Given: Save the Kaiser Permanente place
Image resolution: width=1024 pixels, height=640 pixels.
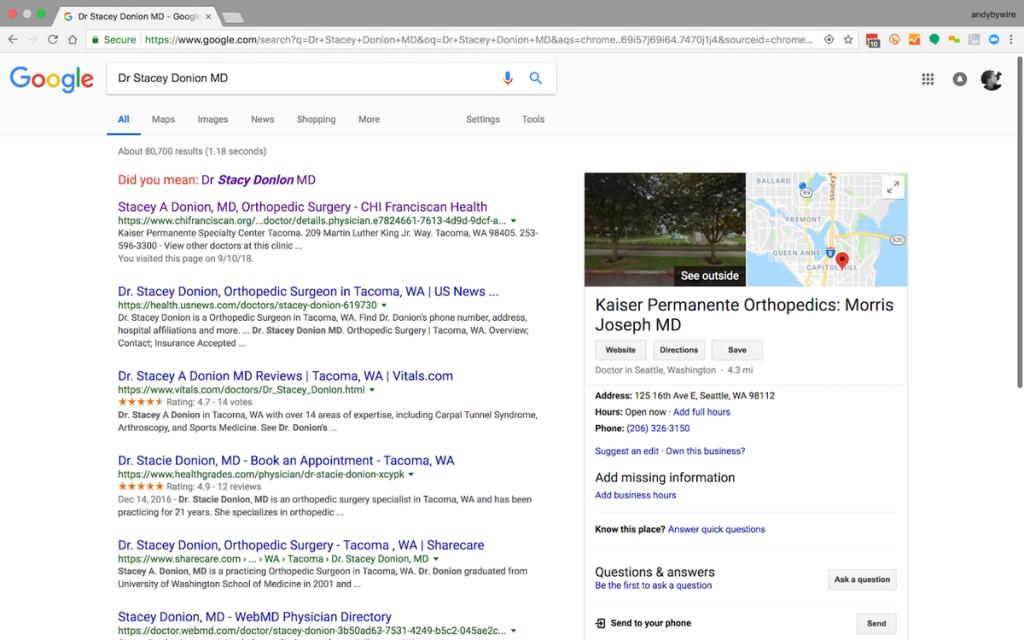Looking at the screenshot, I should (x=737, y=350).
